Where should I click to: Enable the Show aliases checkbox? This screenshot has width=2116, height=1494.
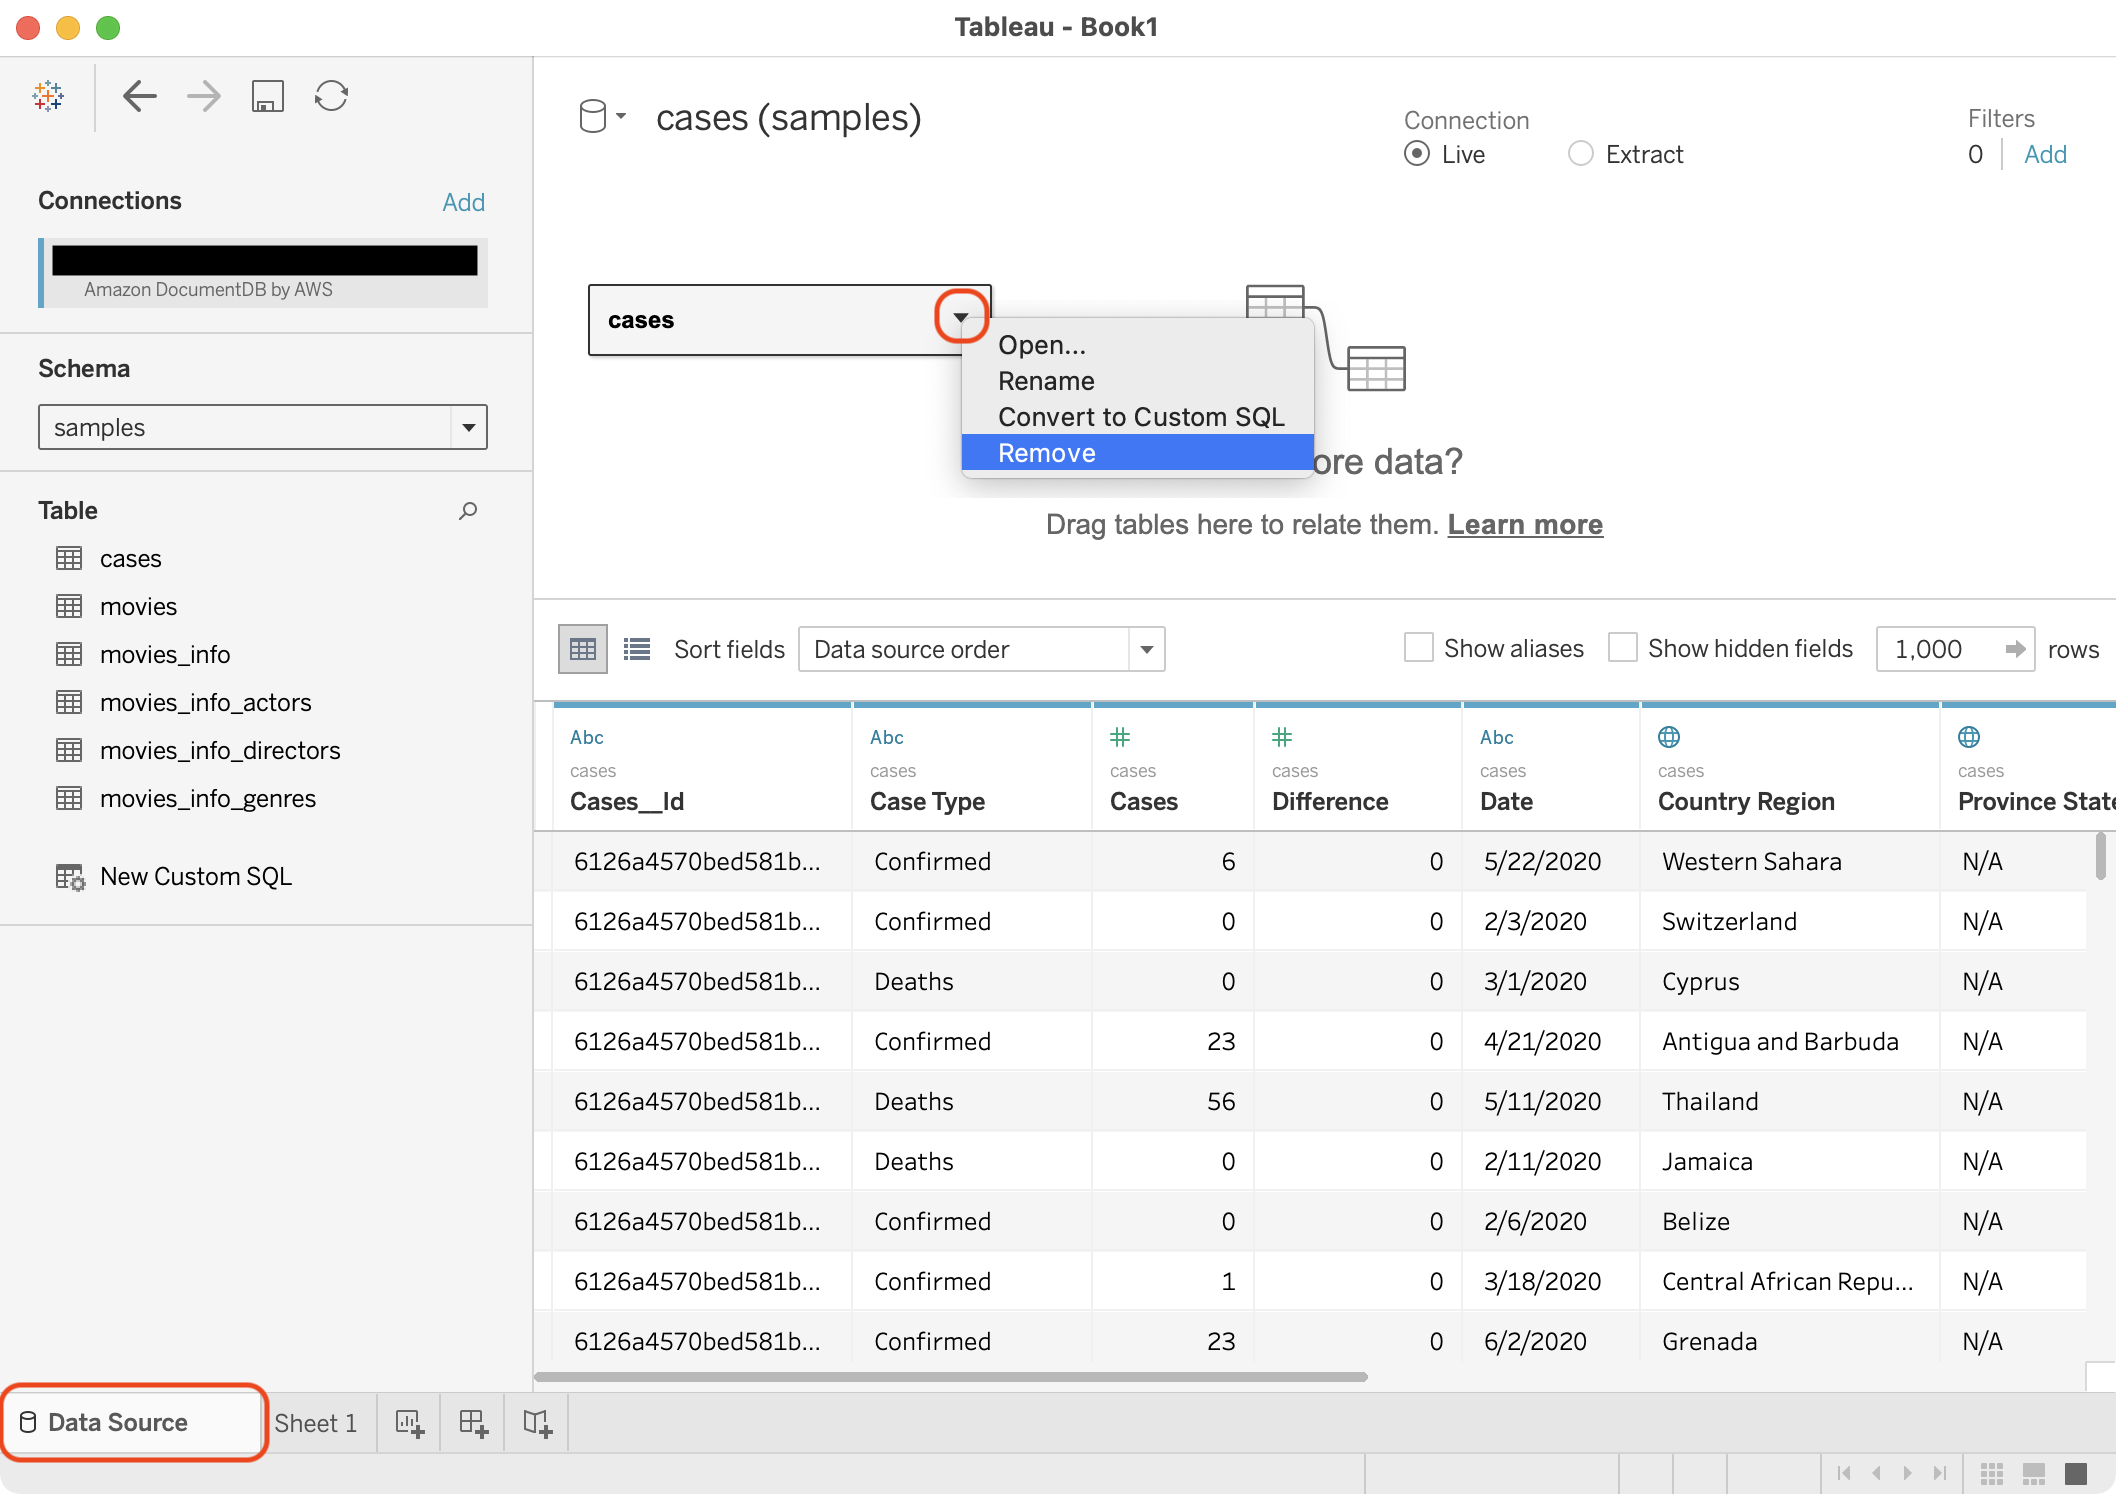click(1418, 648)
